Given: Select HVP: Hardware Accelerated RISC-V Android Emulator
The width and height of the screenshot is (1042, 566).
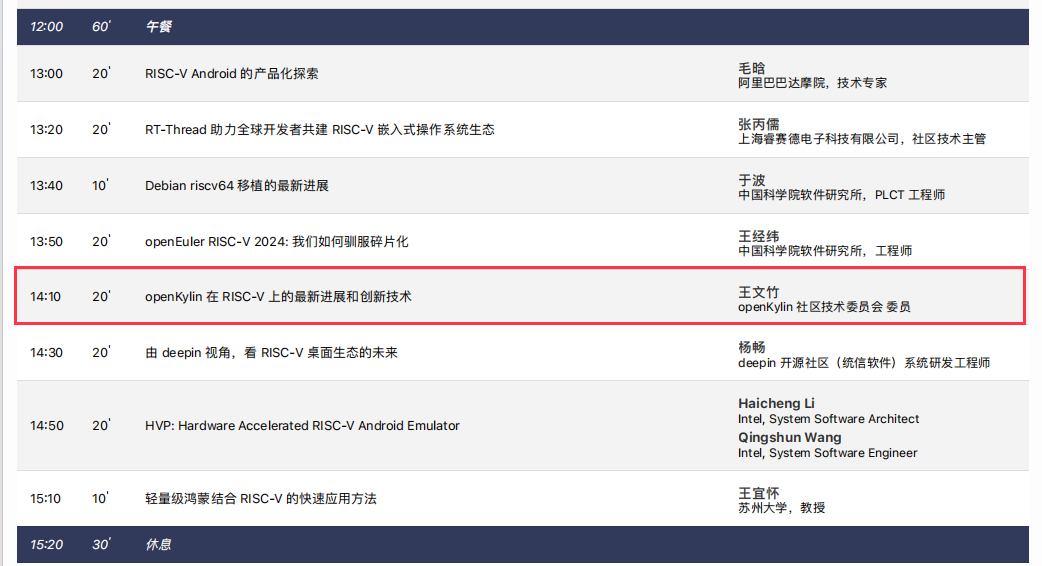Looking at the screenshot, I should 302,426.
